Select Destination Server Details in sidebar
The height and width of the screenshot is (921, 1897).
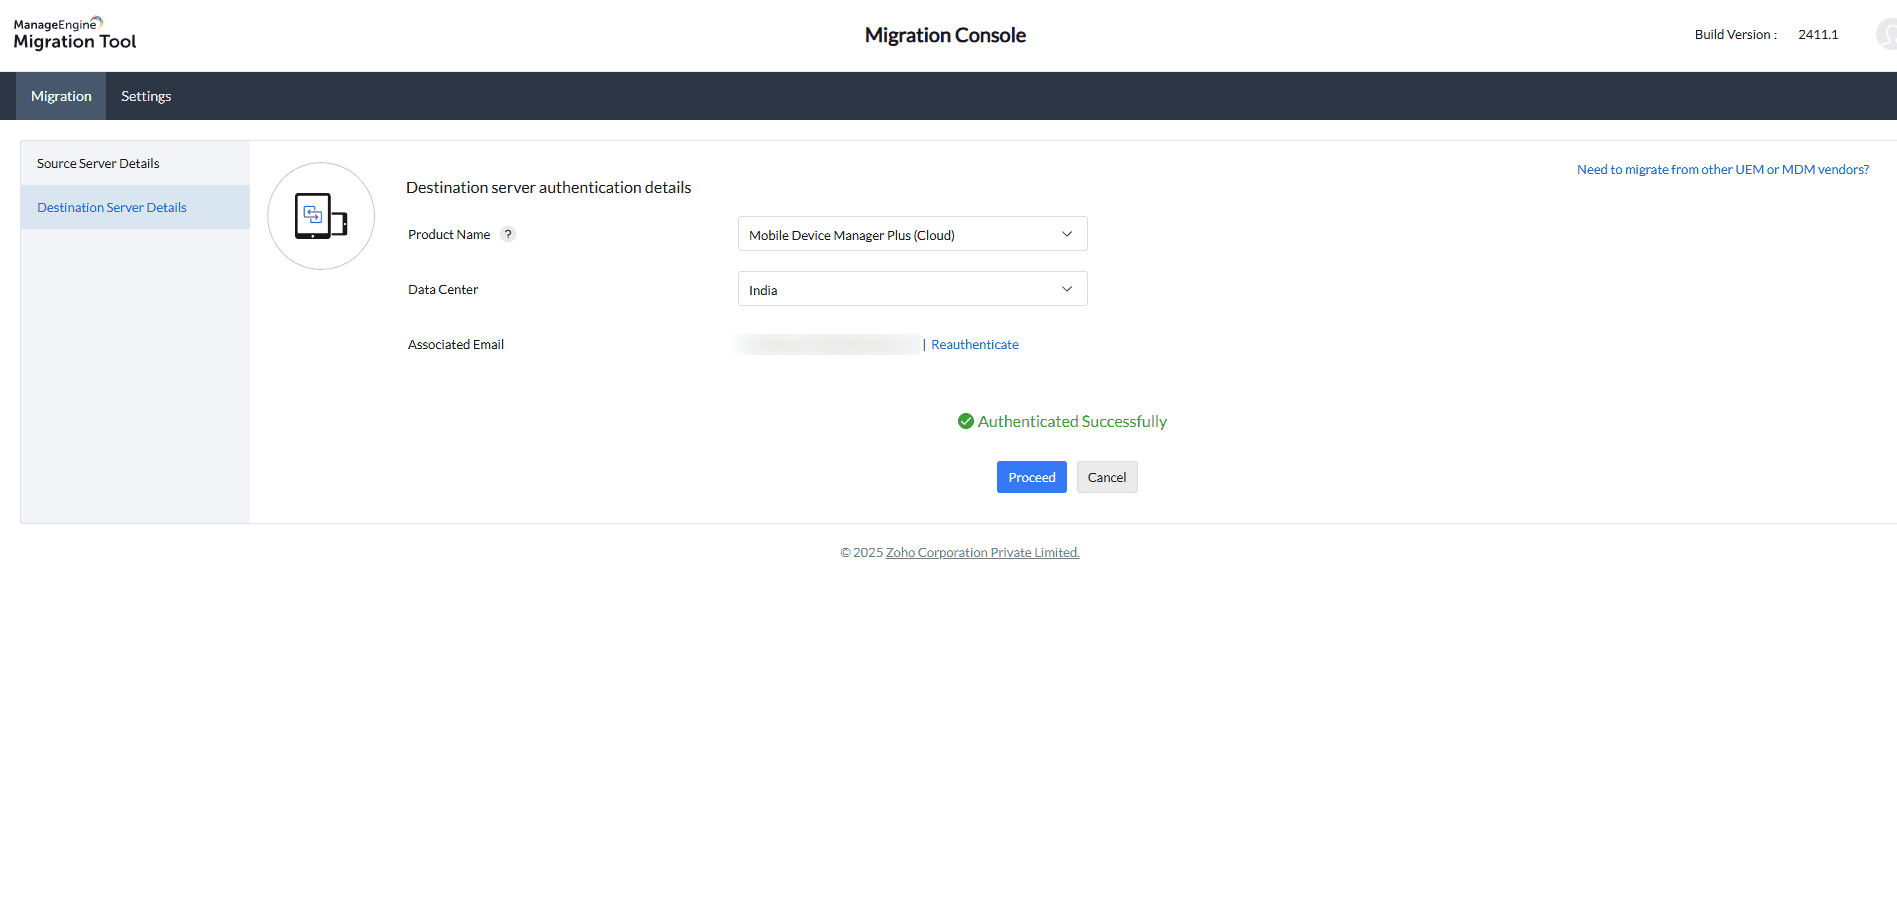coord(135,207)
